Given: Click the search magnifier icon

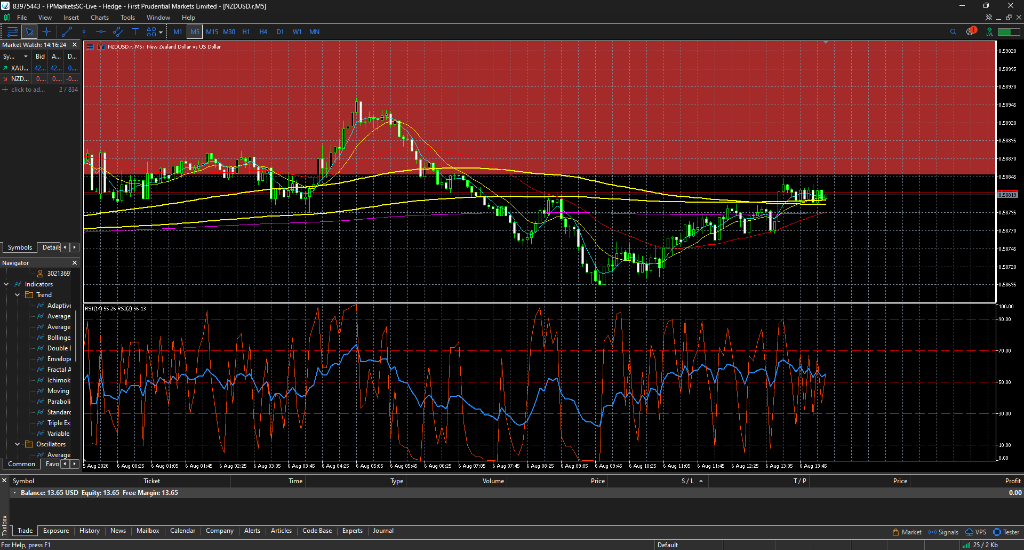Looking at the screenshot, I should click(x=953, y=31).
